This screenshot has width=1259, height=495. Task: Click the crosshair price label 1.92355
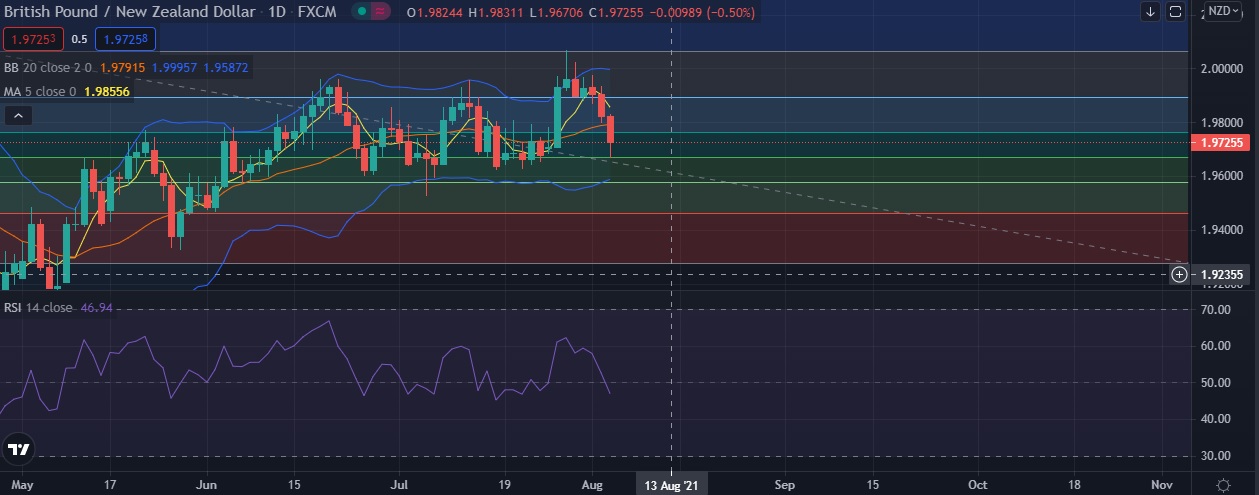1220,274
